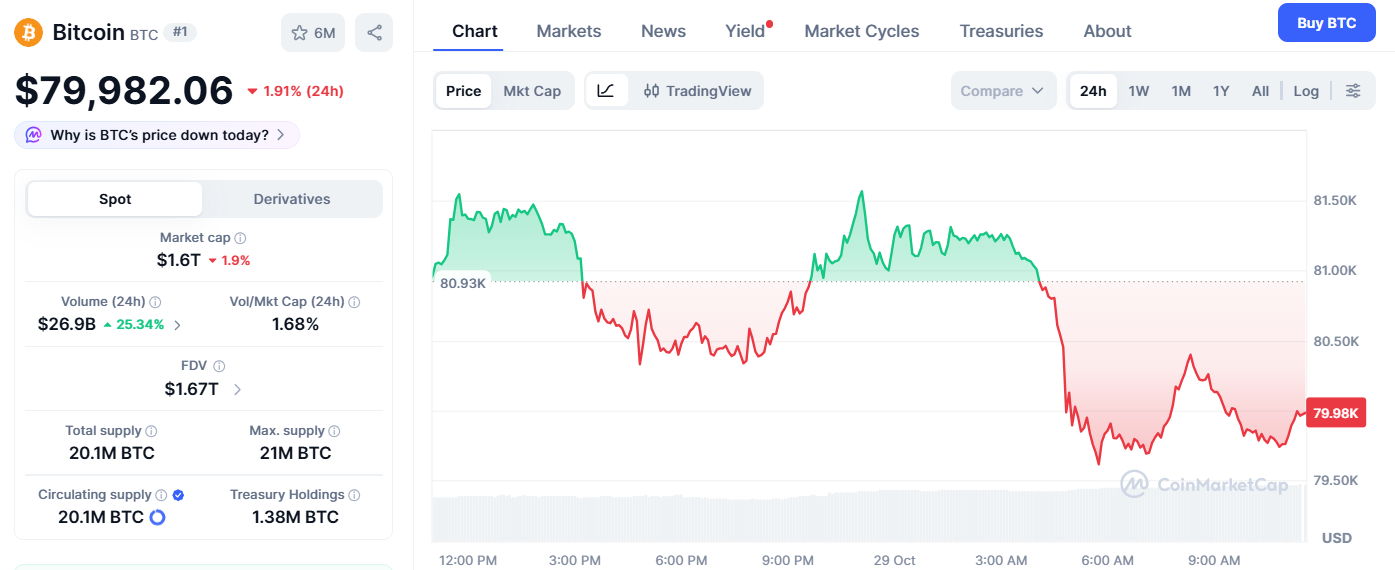Switch chart to Mkt Cap
Image resolution: width=1395 pixels, height=570 pixels.
point(532,91)
